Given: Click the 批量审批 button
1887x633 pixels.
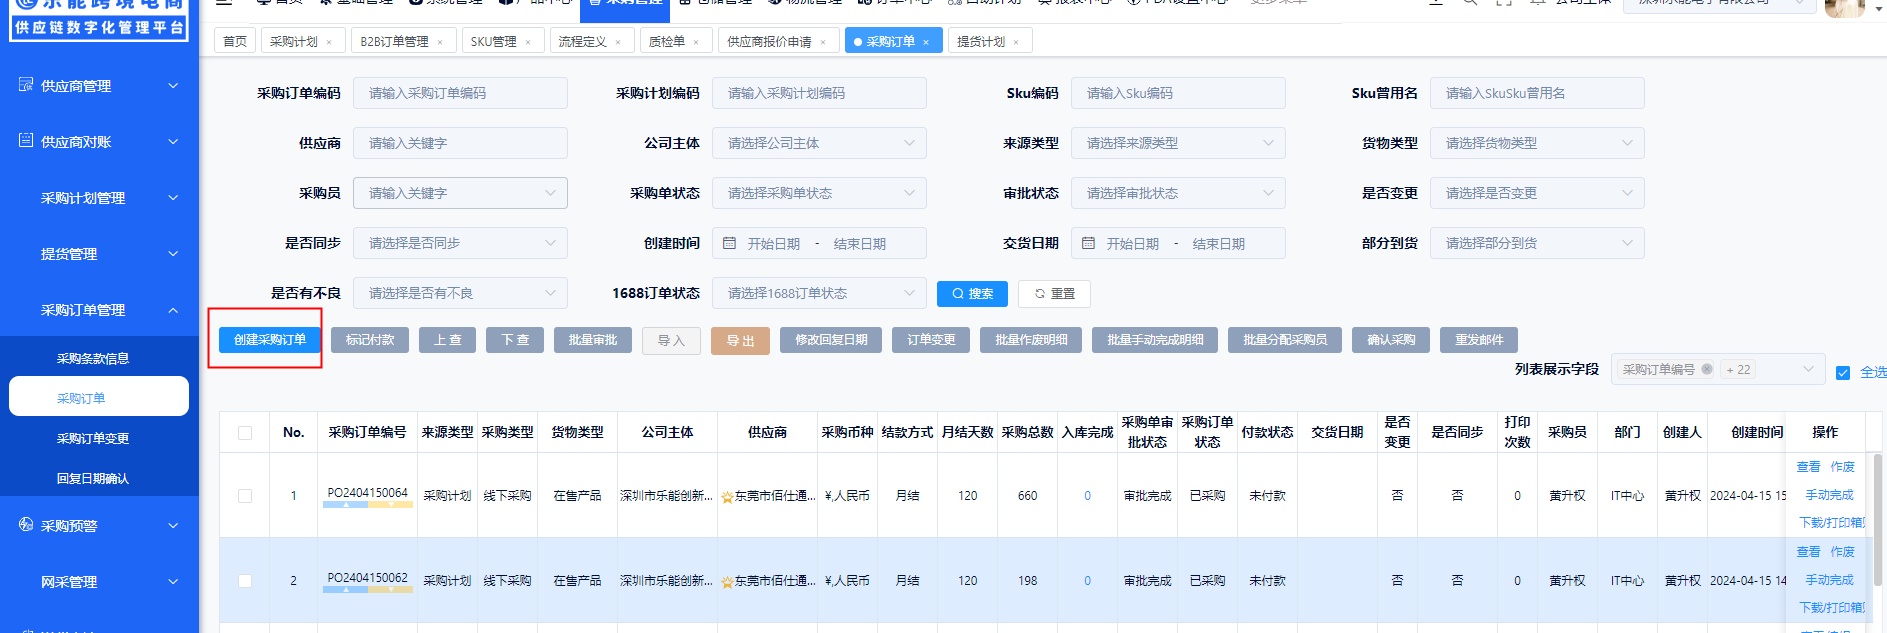Looking at the screenshot, I should click(593, 340).
